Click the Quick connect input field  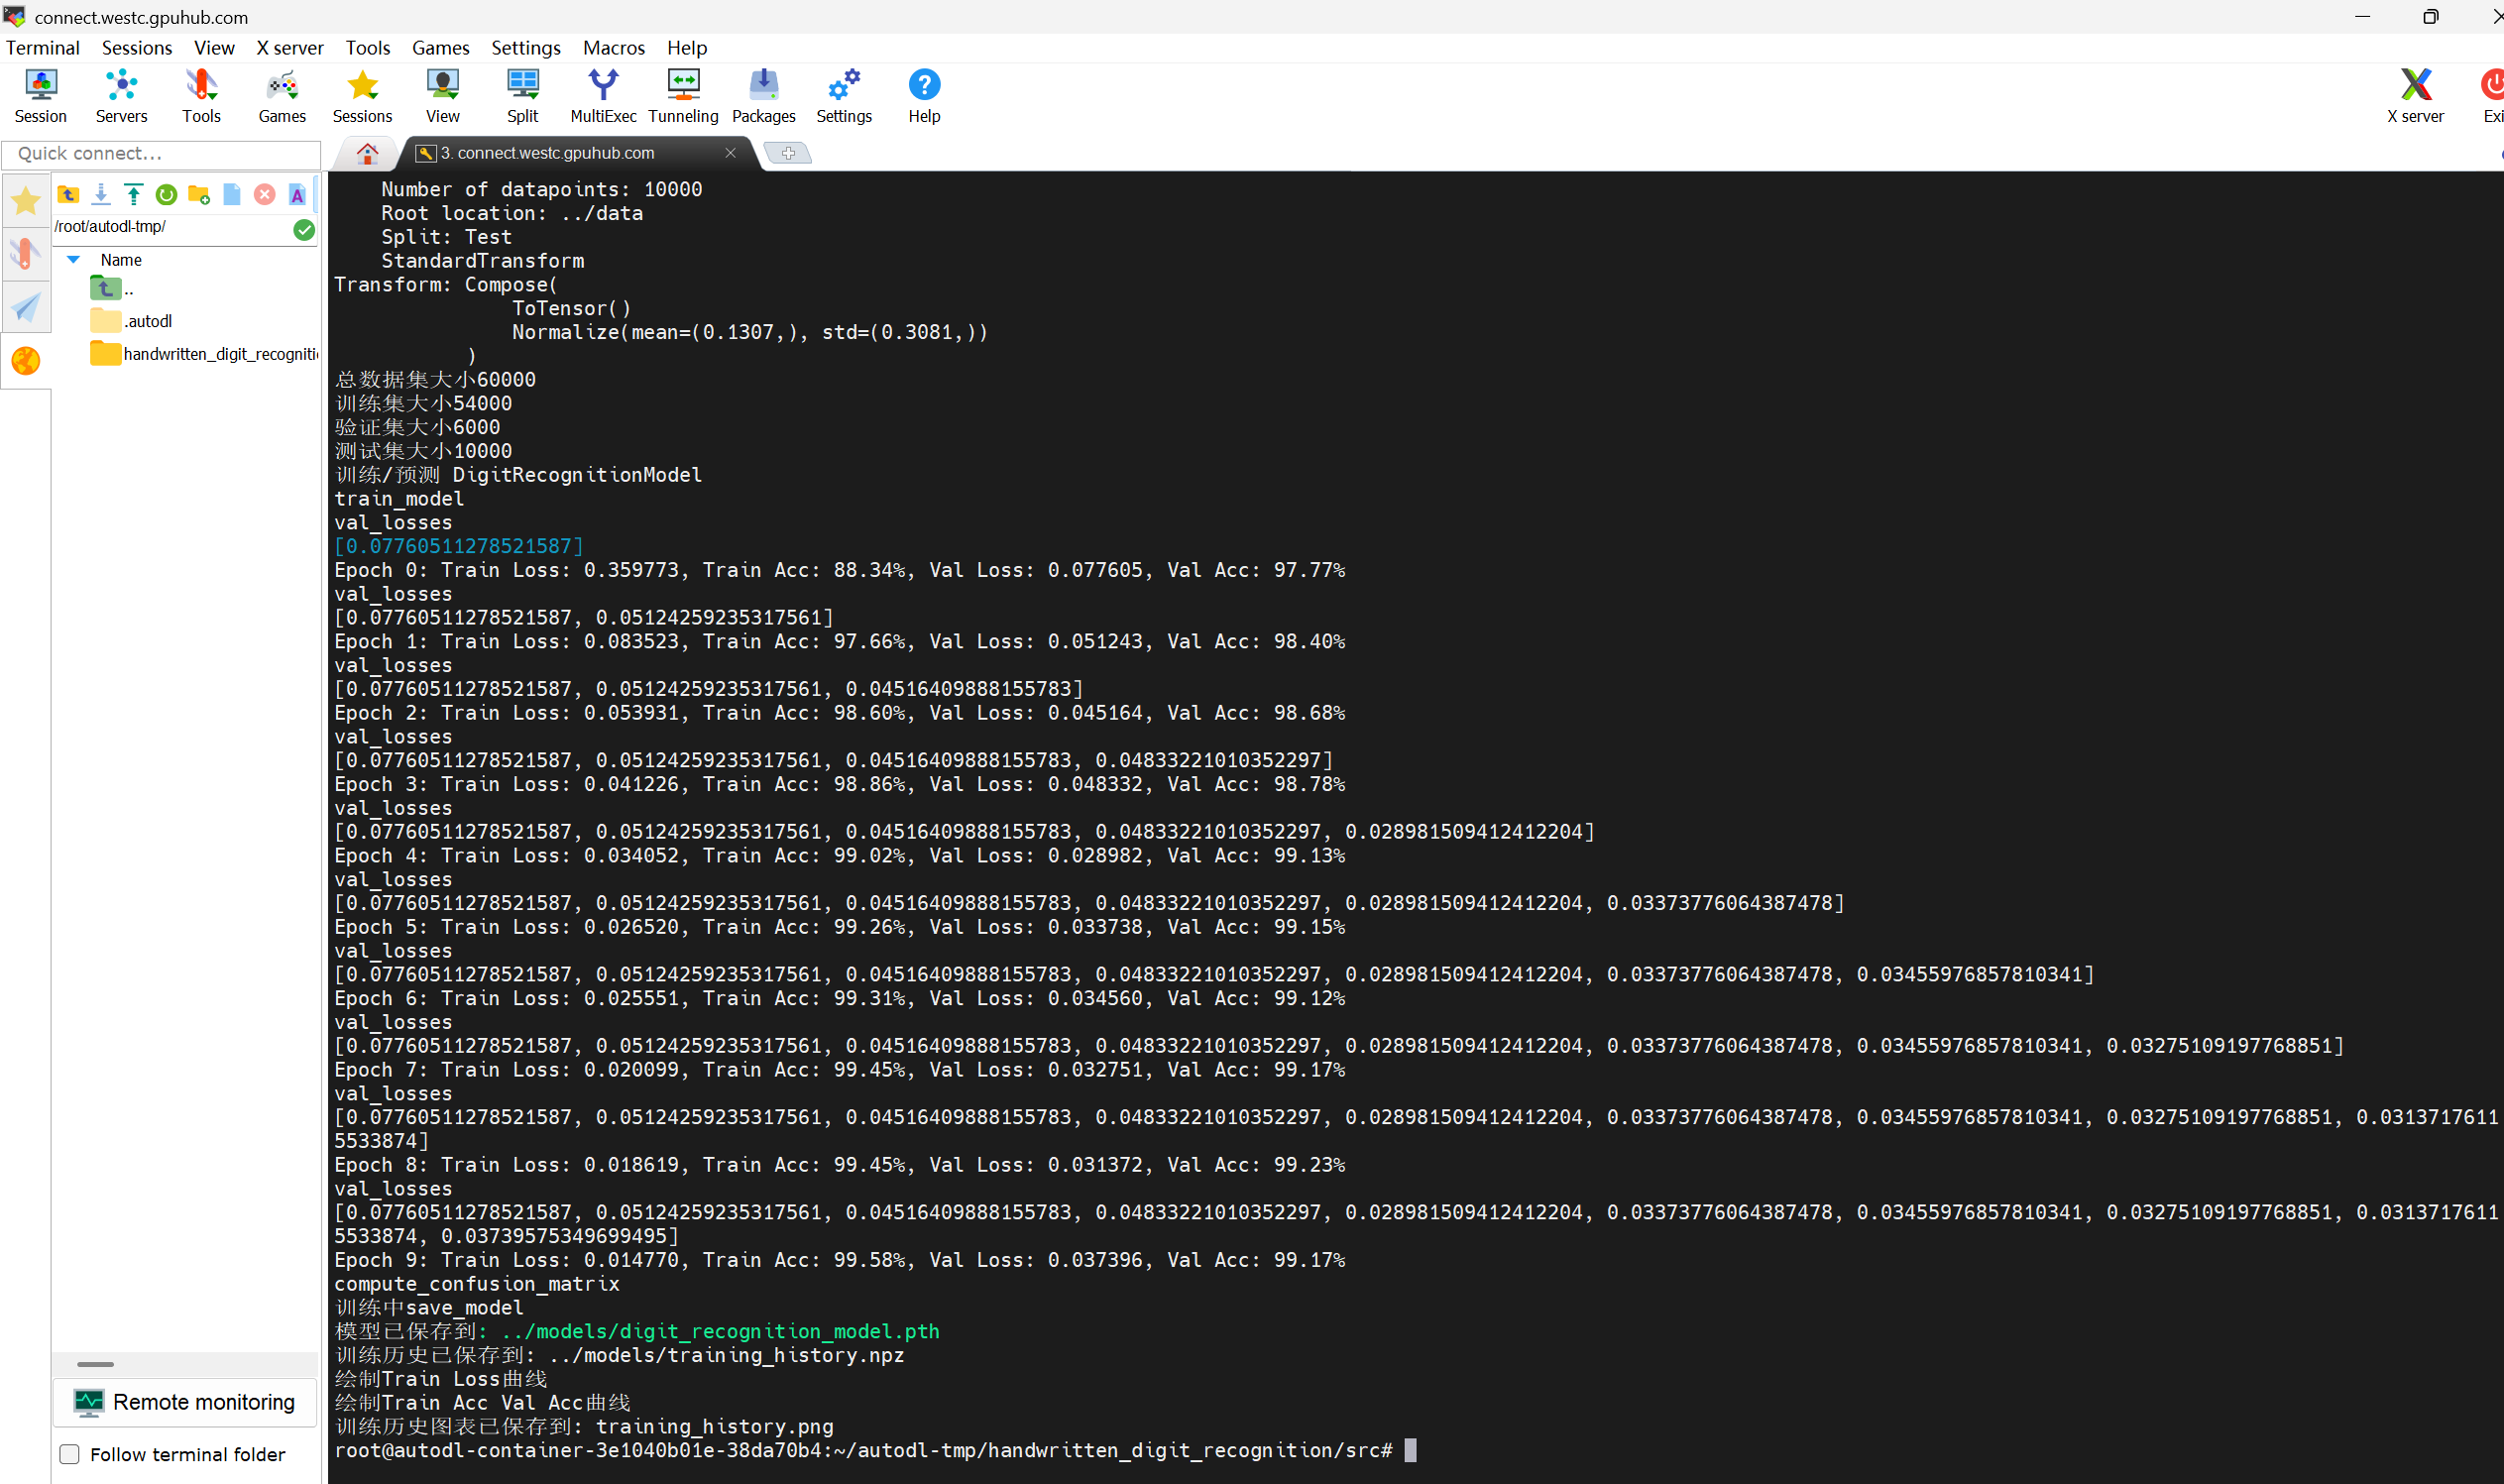click(161, 154)
